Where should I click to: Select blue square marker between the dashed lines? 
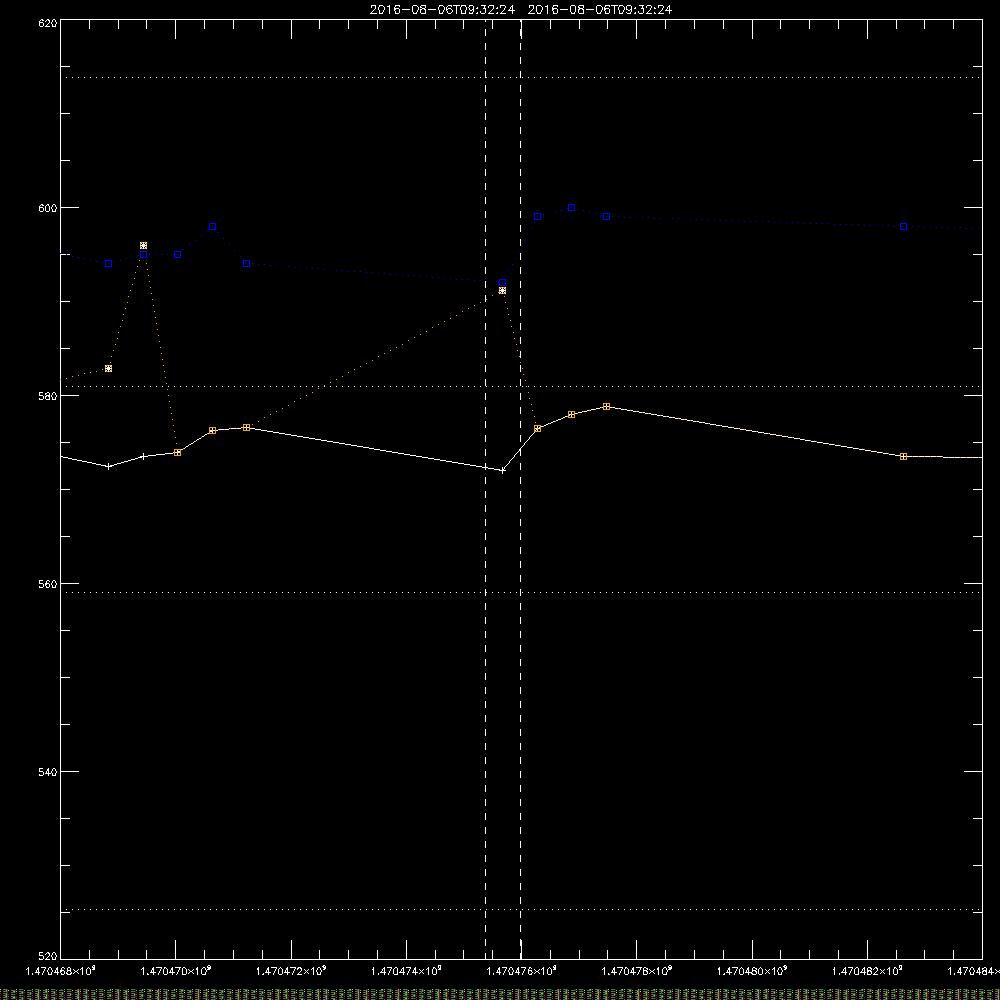tap(503, 283)
